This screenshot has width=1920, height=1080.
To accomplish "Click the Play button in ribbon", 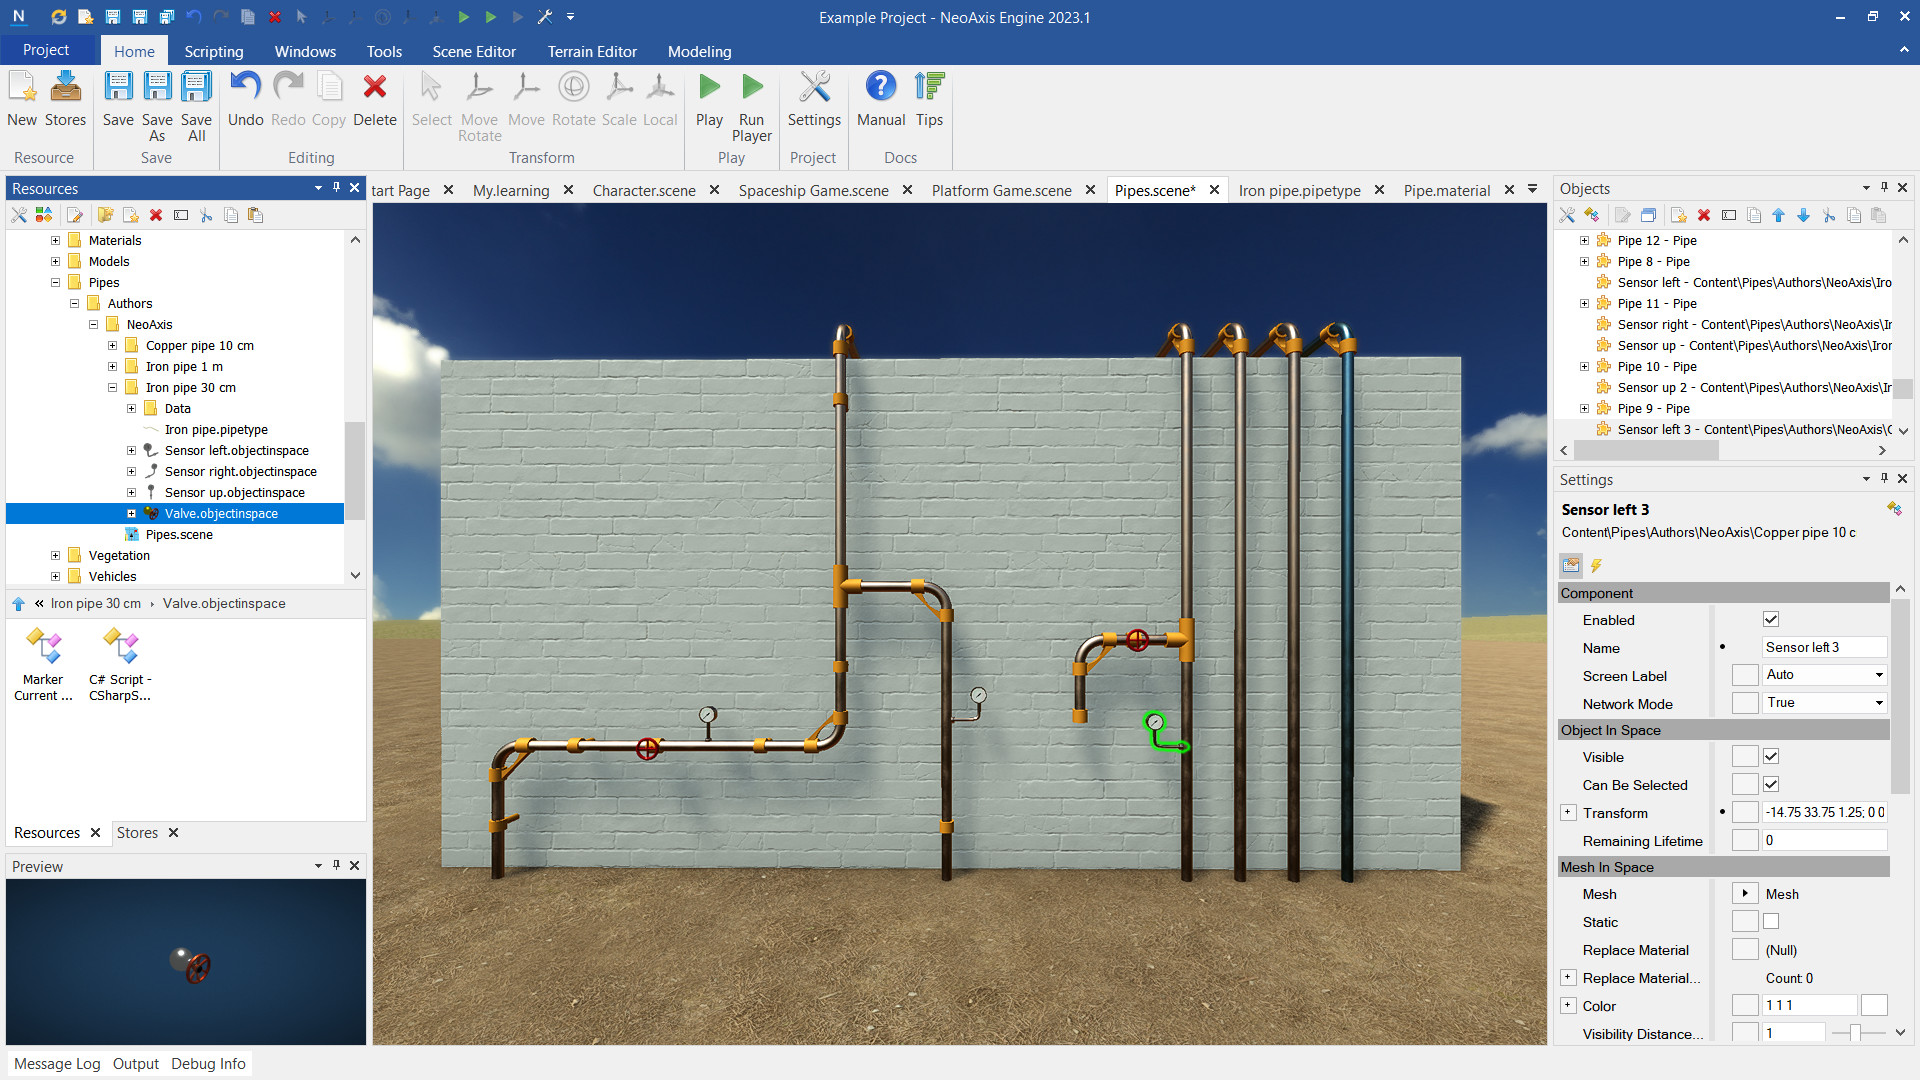I will coord(709,100).
